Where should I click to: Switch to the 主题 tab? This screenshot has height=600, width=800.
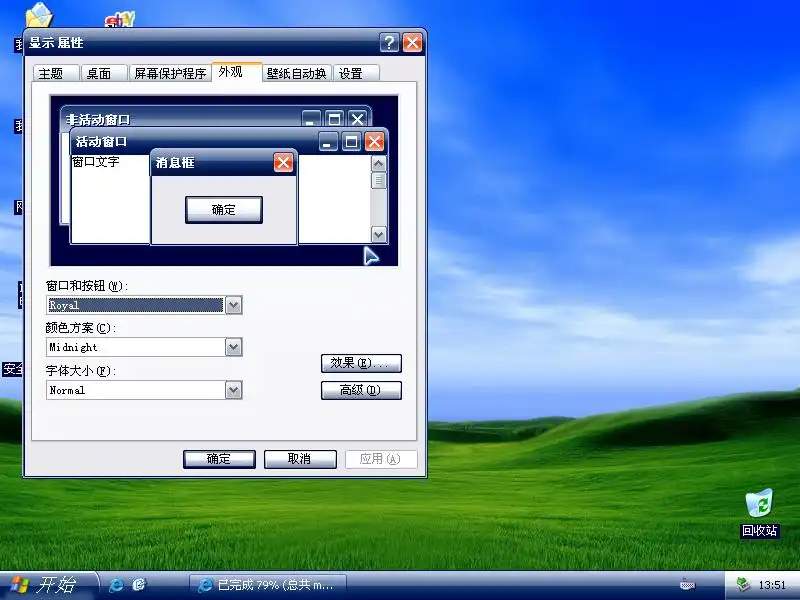[56, 73]
